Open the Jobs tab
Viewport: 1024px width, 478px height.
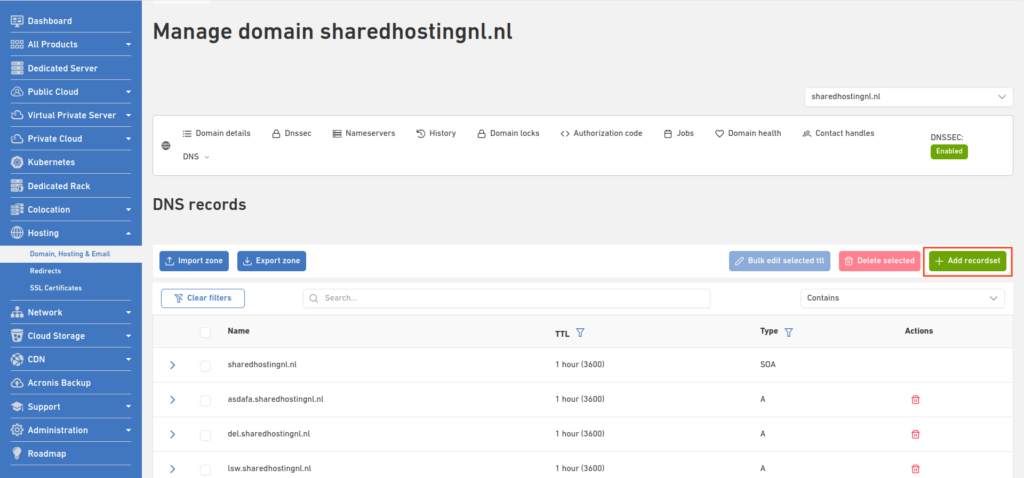(x=679, y=133)
